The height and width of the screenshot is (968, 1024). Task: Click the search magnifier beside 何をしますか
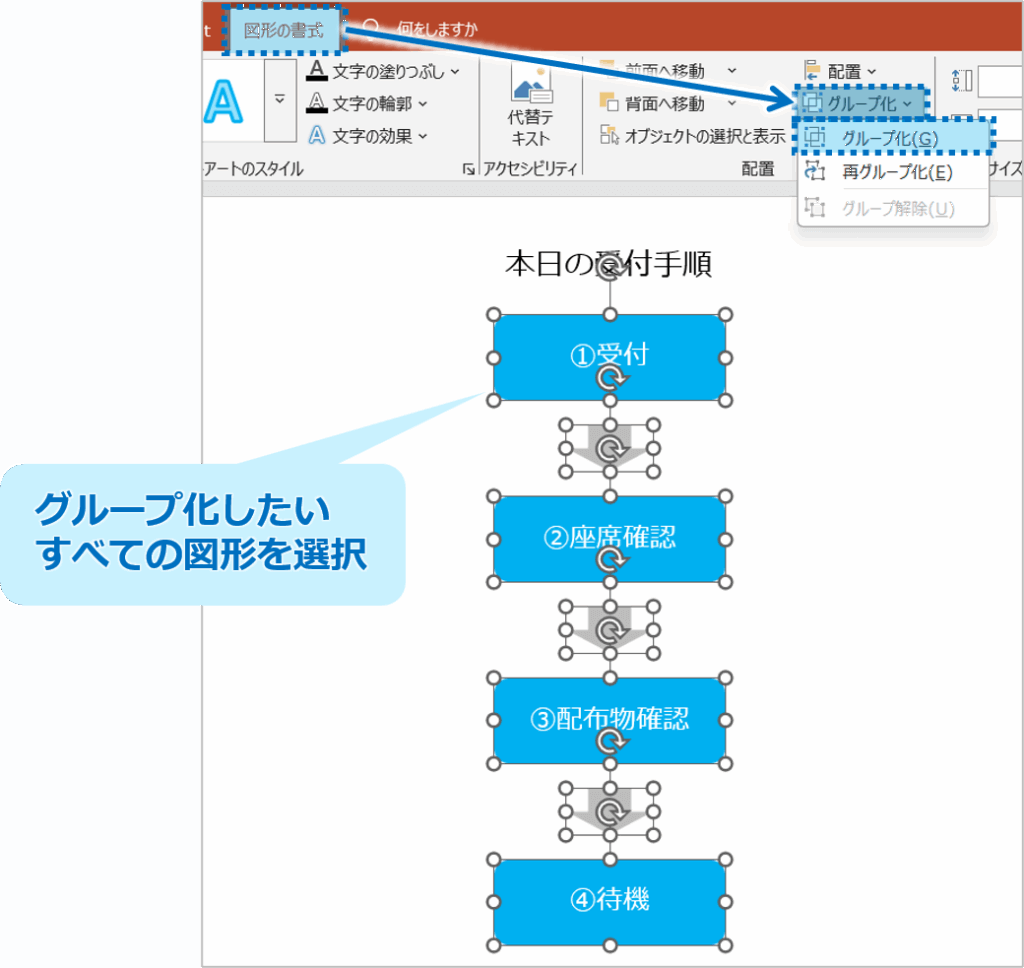373,27
